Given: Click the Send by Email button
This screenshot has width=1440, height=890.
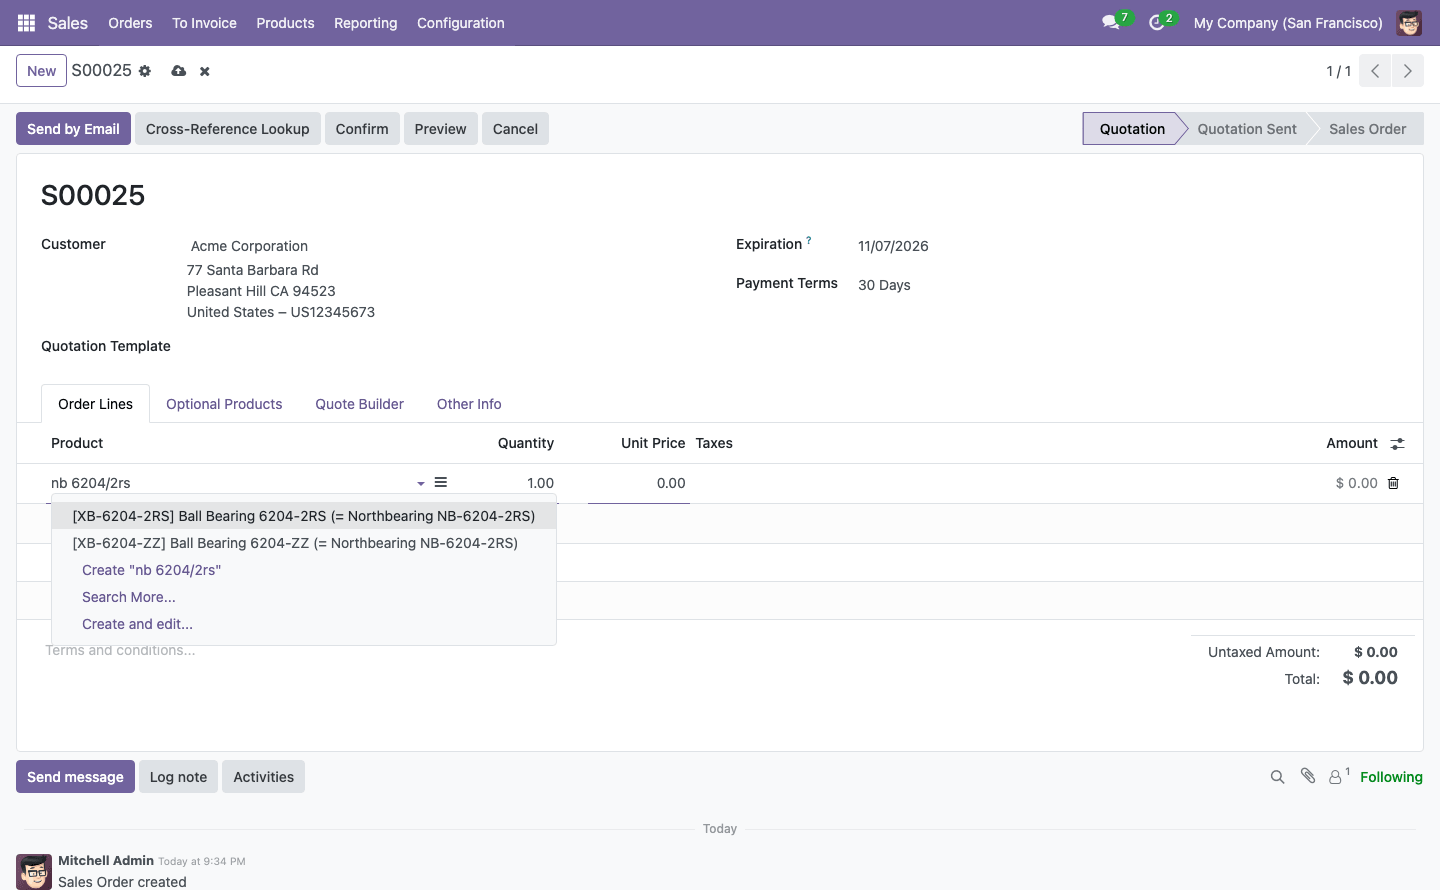Looking at the screenshot, I should (x=73, y=129).
